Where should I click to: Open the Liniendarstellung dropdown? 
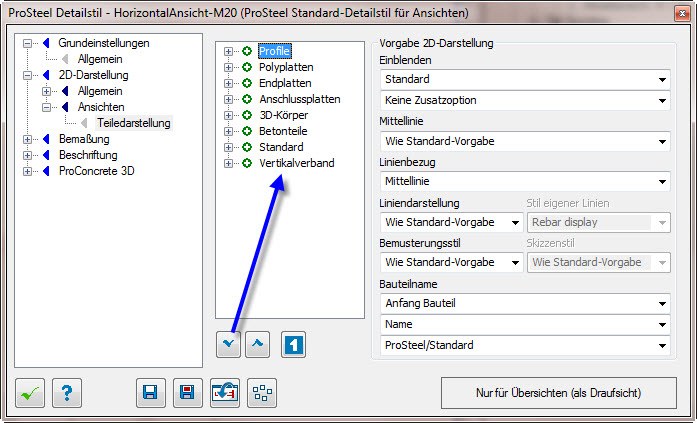(x=451, y=222)
